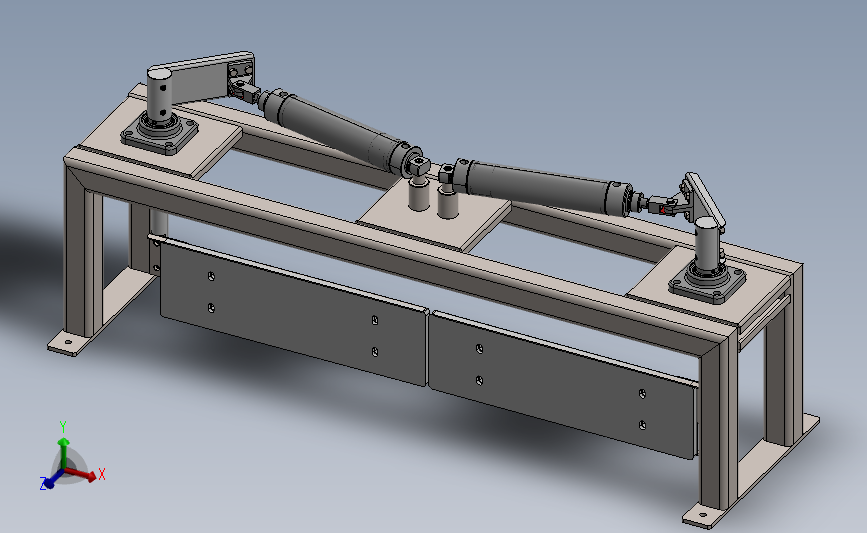Select the left dark hanging panel
The height and width of the screenshot is (533, 867).
(293, 313)
